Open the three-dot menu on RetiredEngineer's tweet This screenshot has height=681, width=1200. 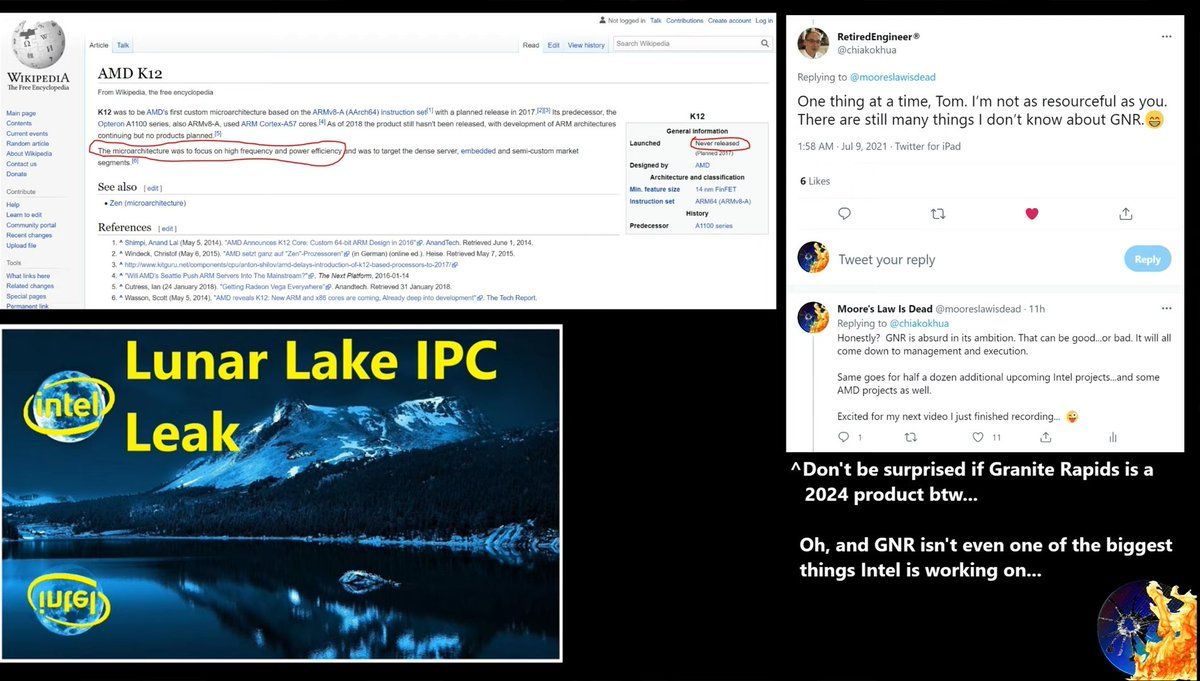pos(1166,36)
